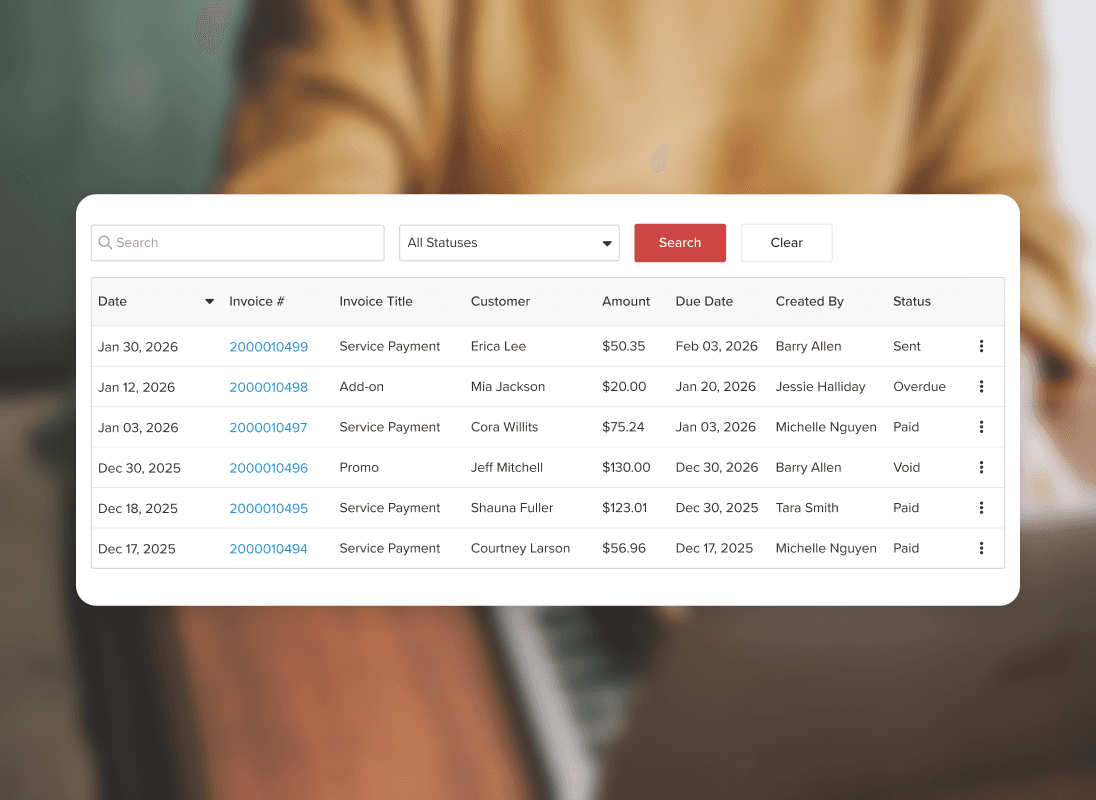Viewport: 1096px width, 800px height.
Task: Open invoice link 2000010499
Action: [268, 347]
